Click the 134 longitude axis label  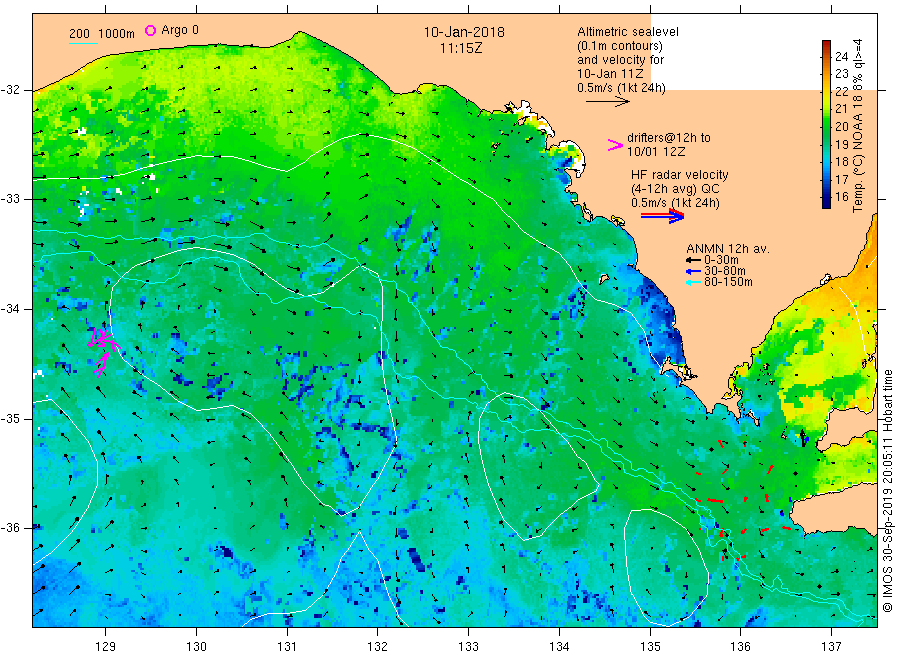point(559,646)
